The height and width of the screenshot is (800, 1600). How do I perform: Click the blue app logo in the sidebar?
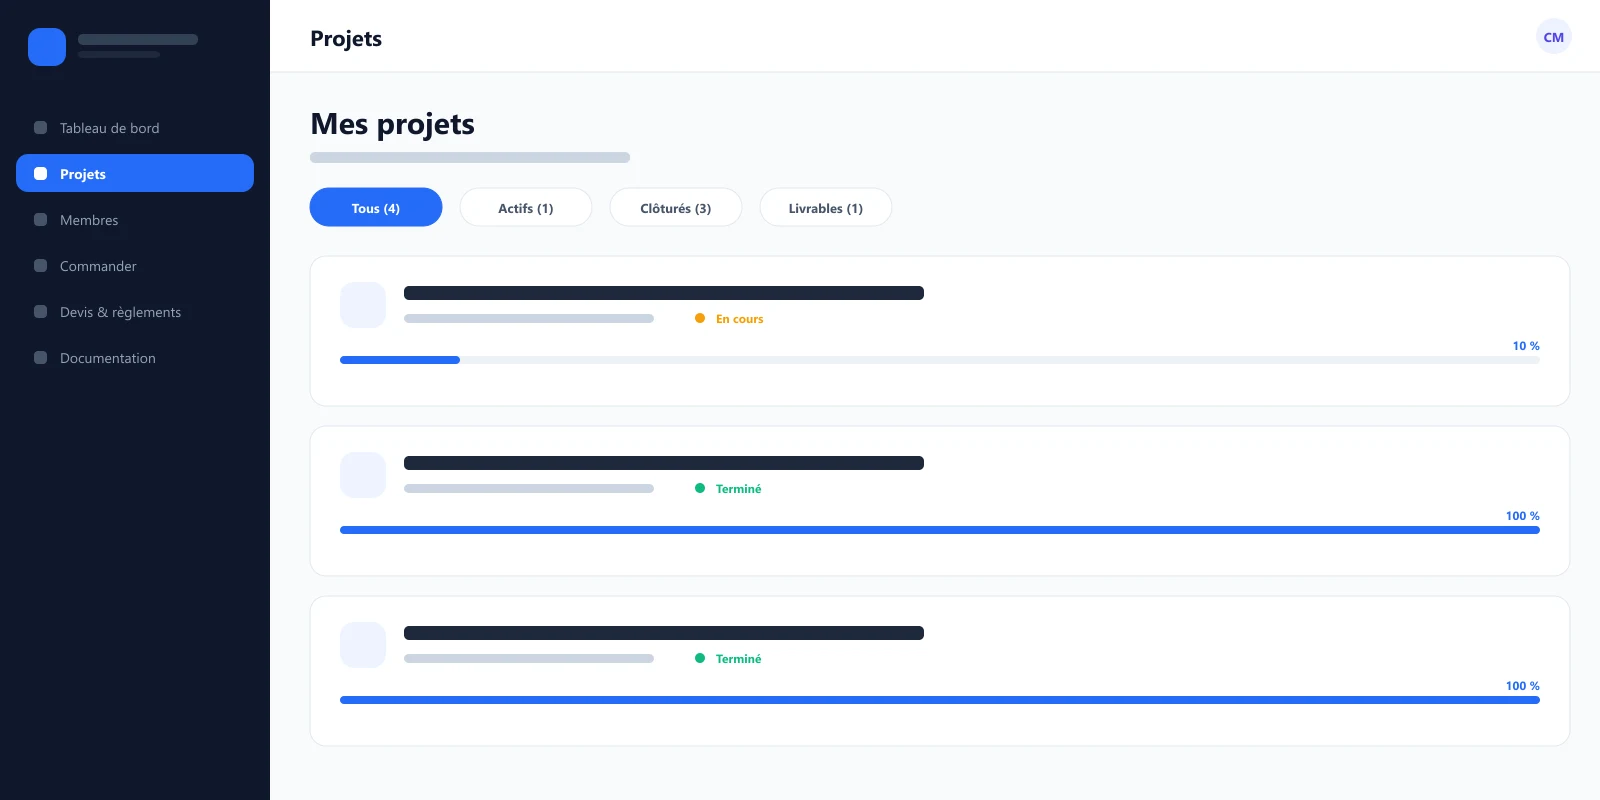[x=47, y=47]
